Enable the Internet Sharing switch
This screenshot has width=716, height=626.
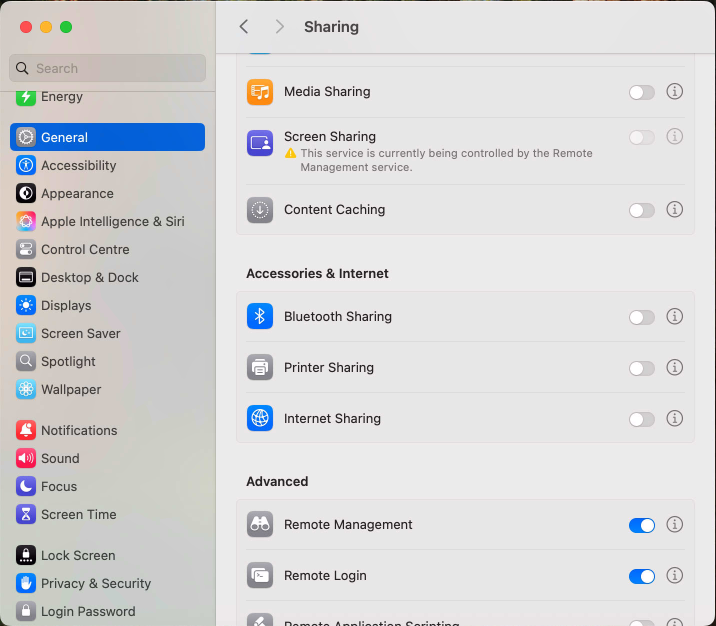(642, 419)
